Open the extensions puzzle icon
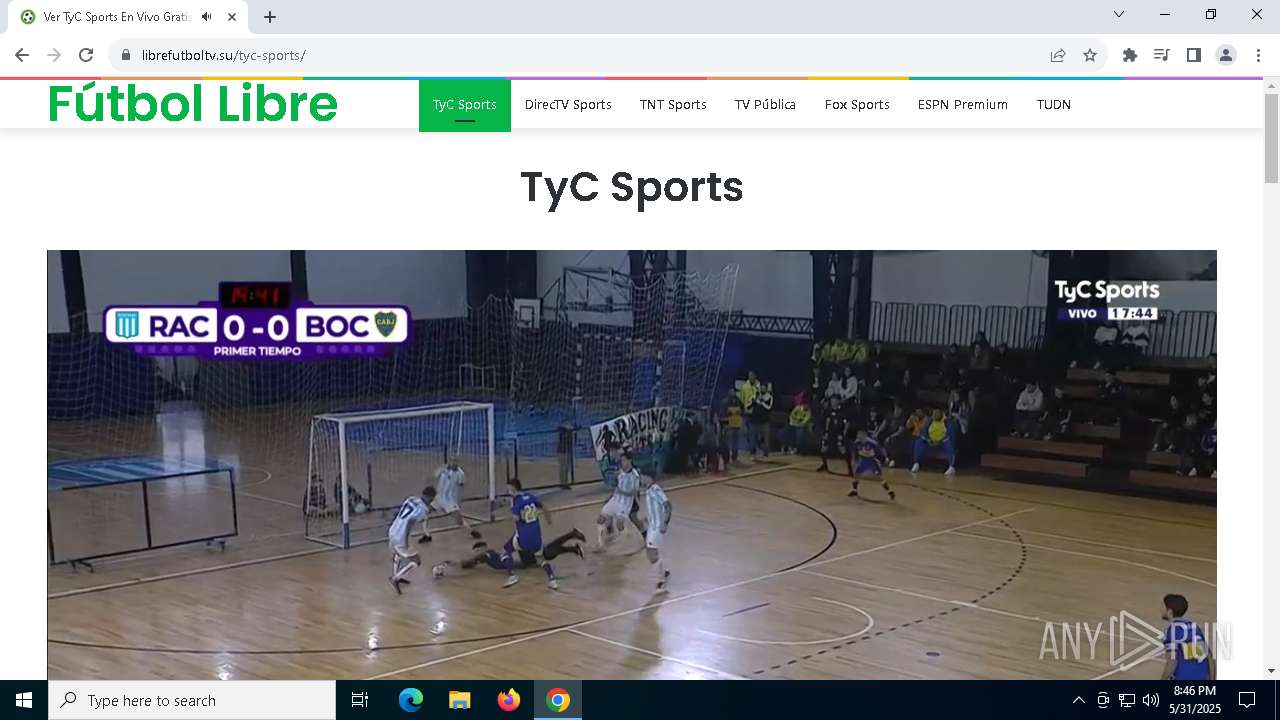The height and width of the screenshot is (720, 1280). point(1130,55)
